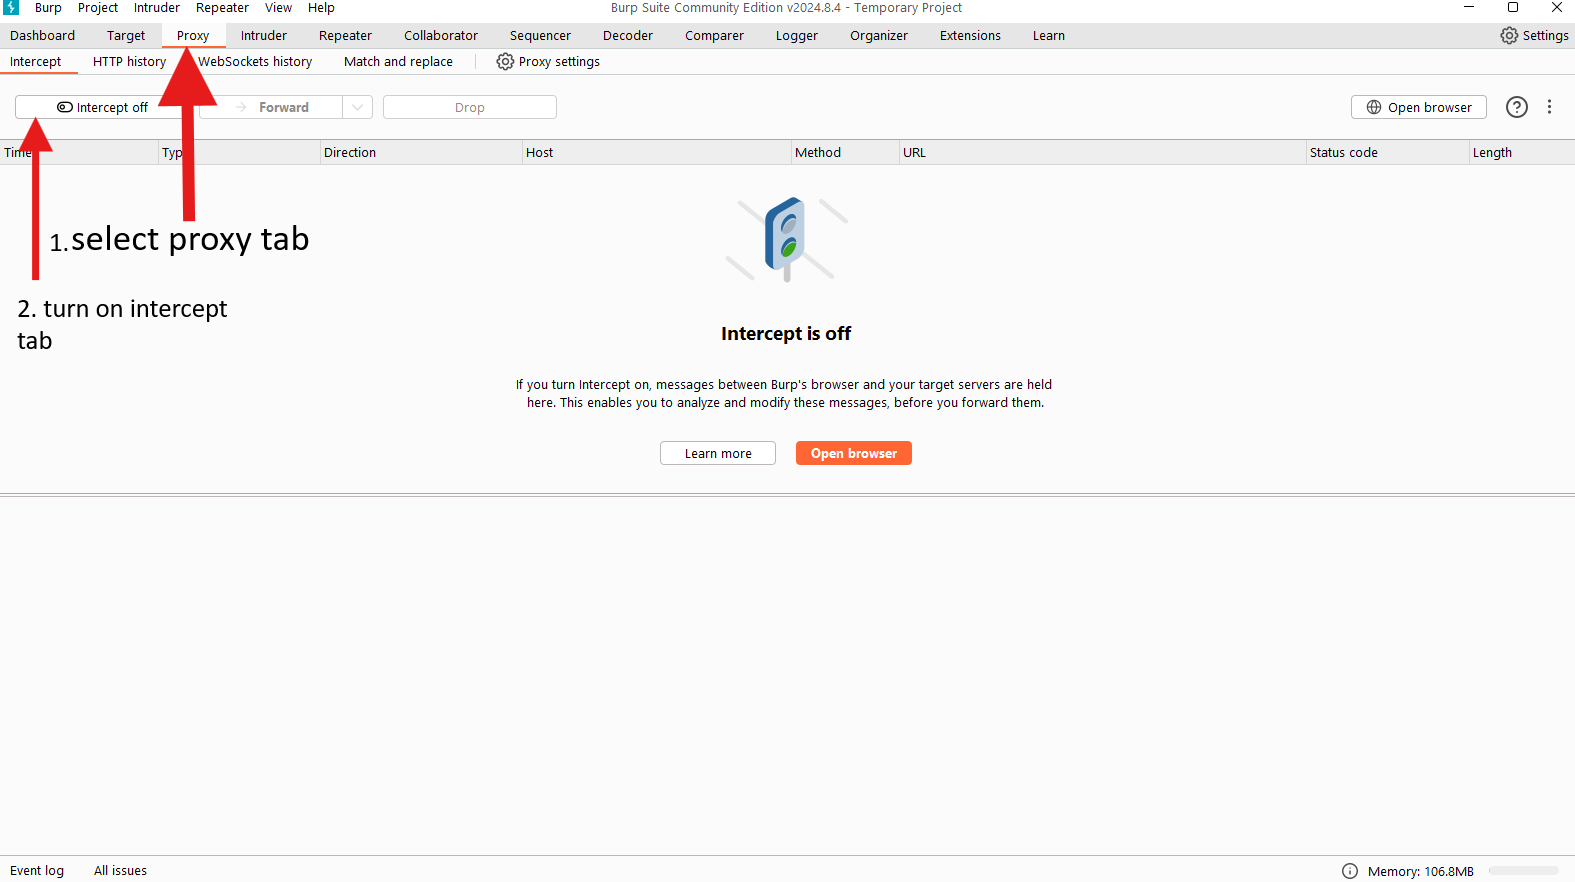This screenshot has height=882, width=1575.
Task: Switch to the Target tab
Action: pyautogui.click(x=126, y=35)
